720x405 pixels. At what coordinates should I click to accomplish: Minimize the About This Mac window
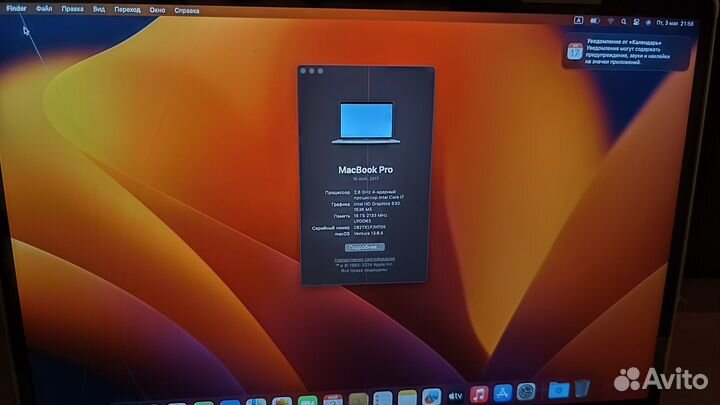click(x=312, y=71)
